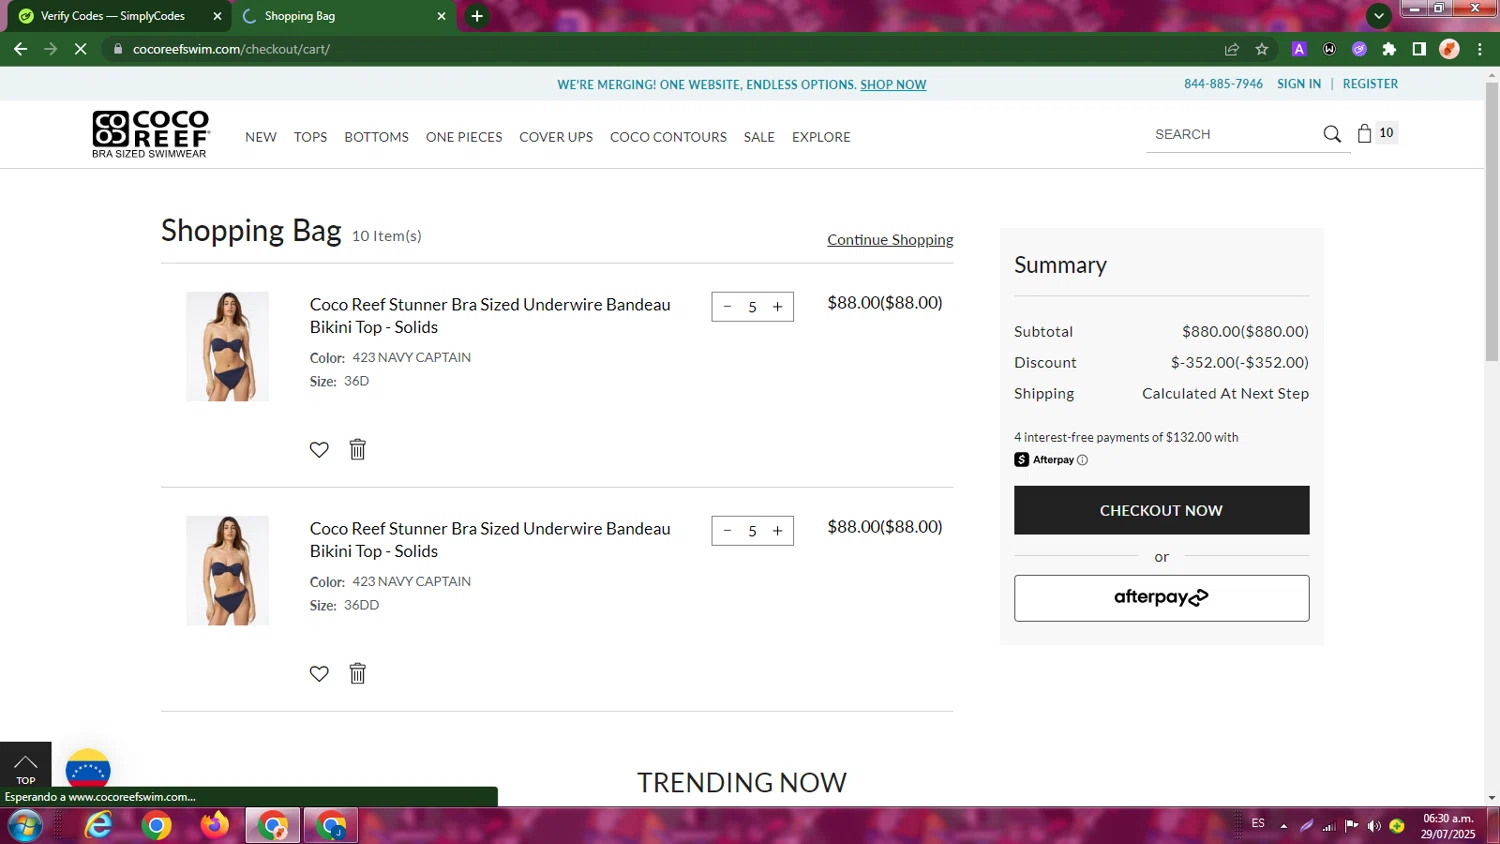Open the TOPS menu
Screen dimensions: 1500x844
pyautogui.click(x=310, y=137)
